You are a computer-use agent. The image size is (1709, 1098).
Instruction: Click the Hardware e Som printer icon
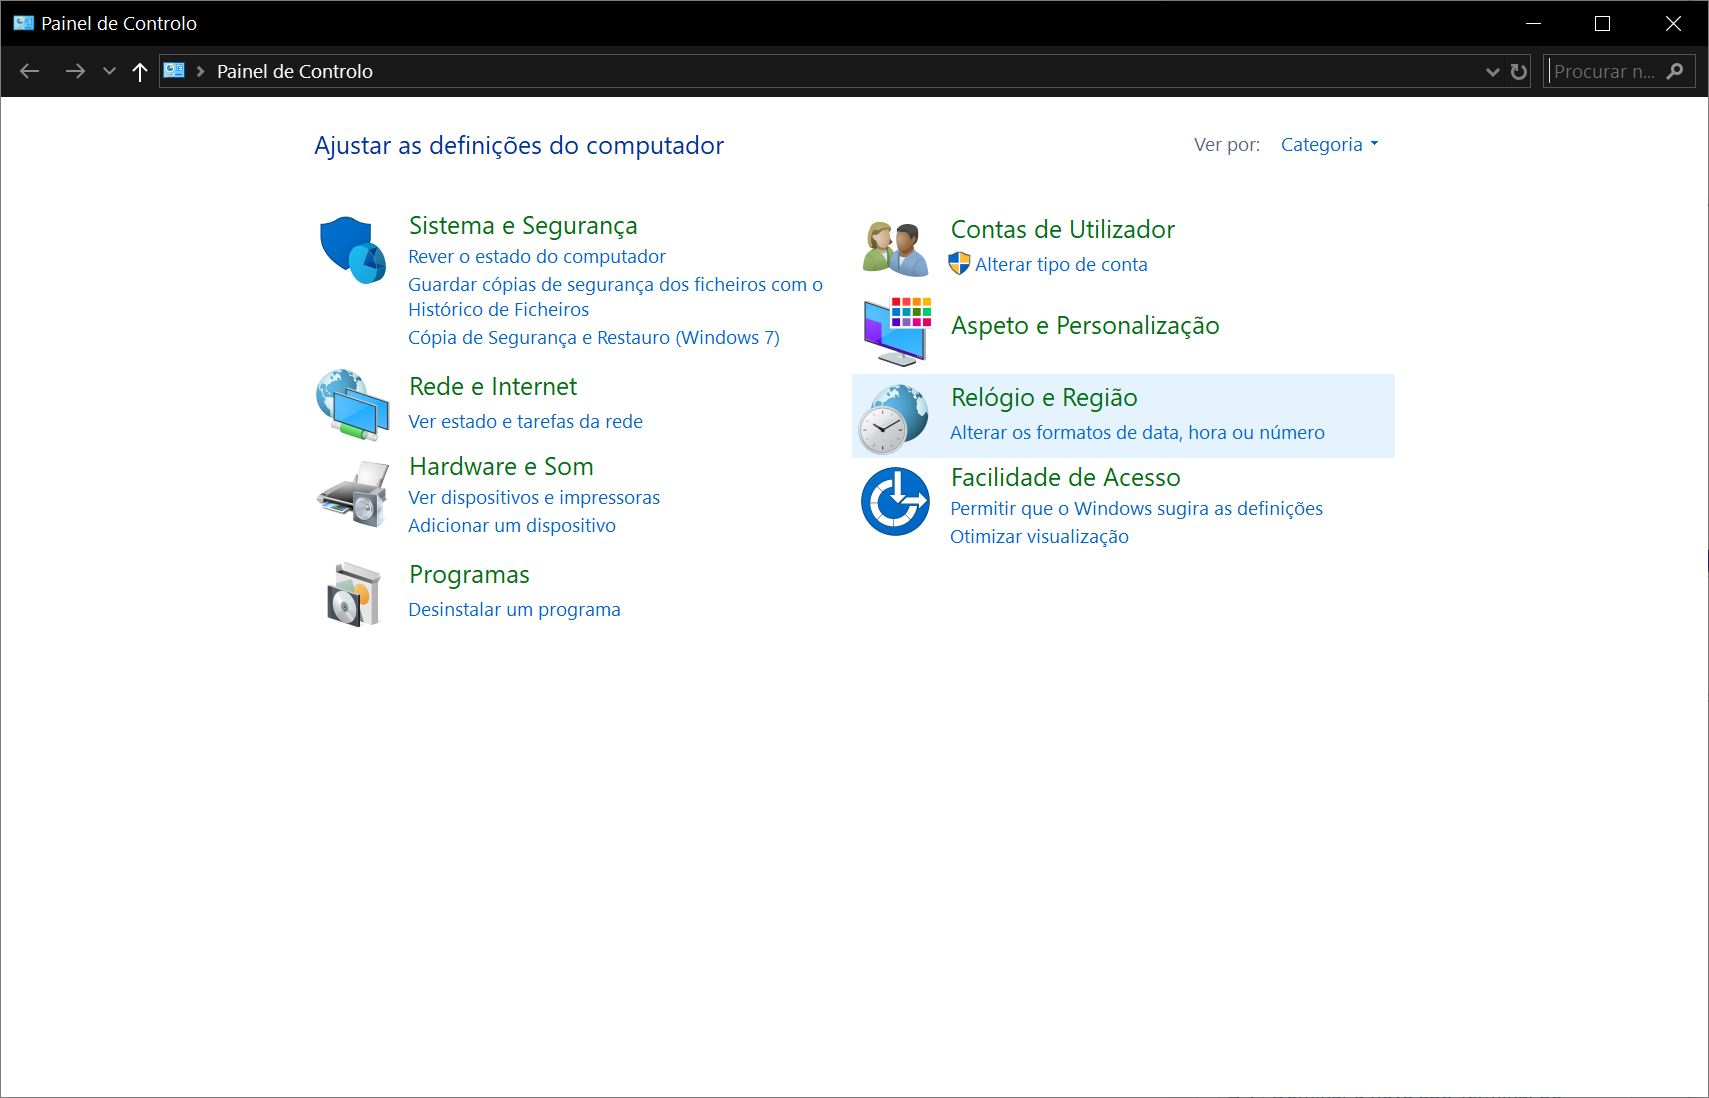click(x=353, y=494)
